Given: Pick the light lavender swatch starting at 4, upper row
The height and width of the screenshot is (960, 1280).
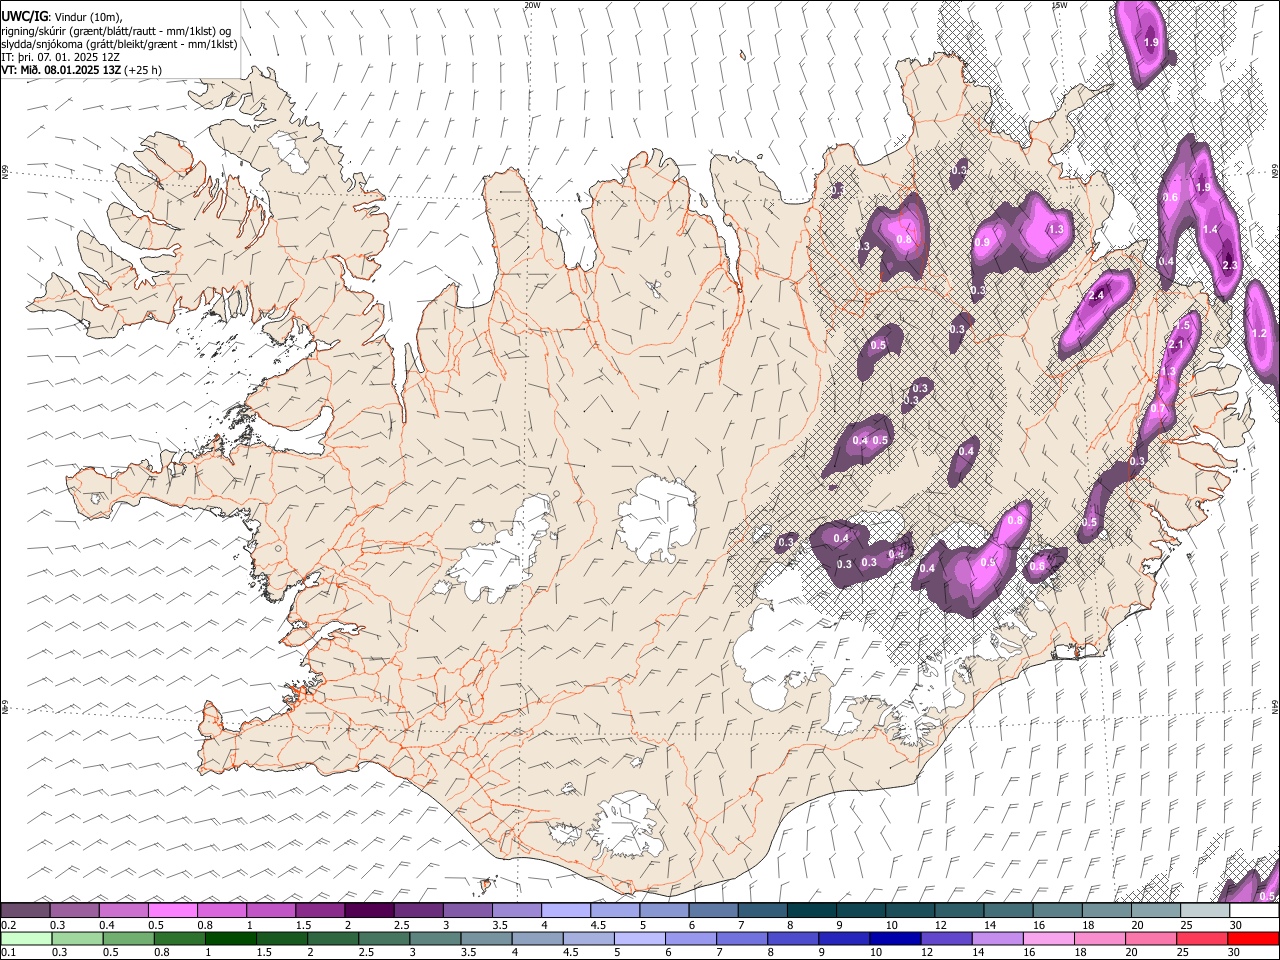Looking at the screenshot, I should pyautogui.click(x=565, y=911).
